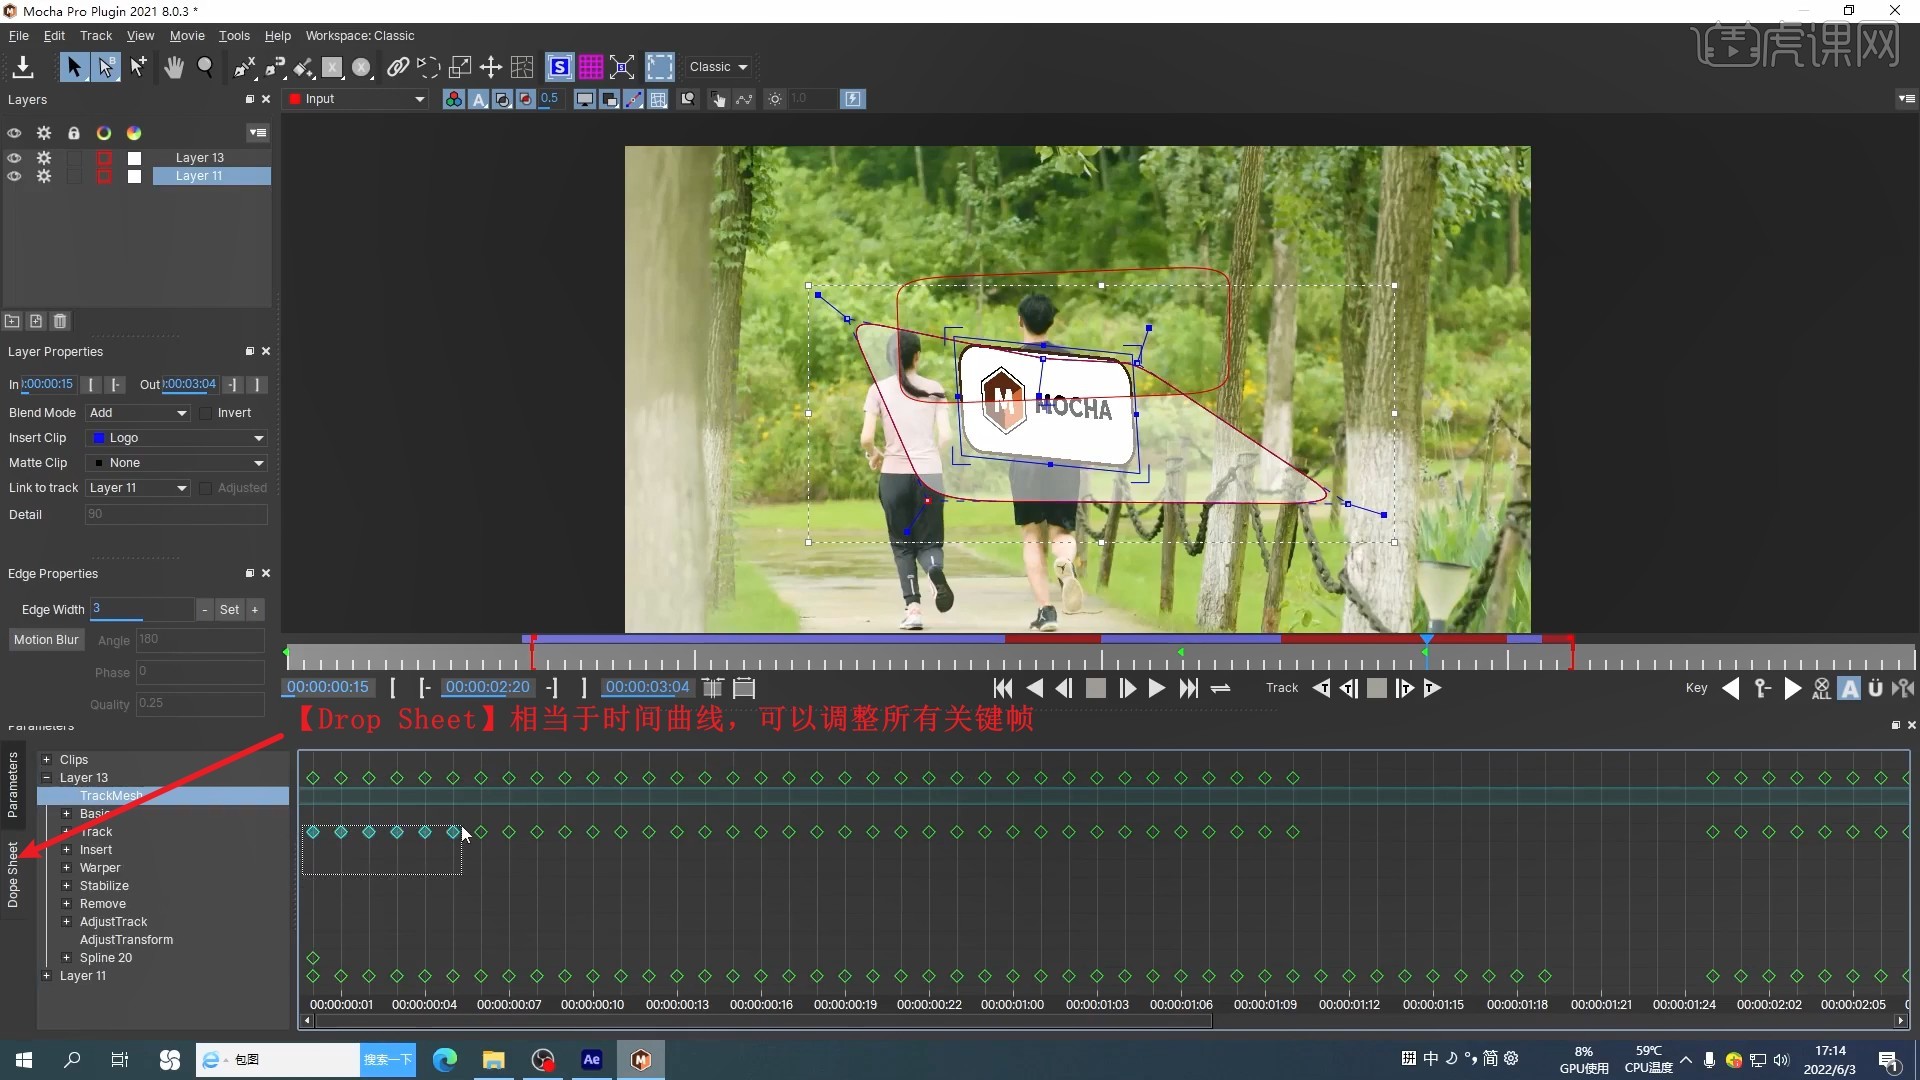Open the Track menu

click(x=96, y=36)
